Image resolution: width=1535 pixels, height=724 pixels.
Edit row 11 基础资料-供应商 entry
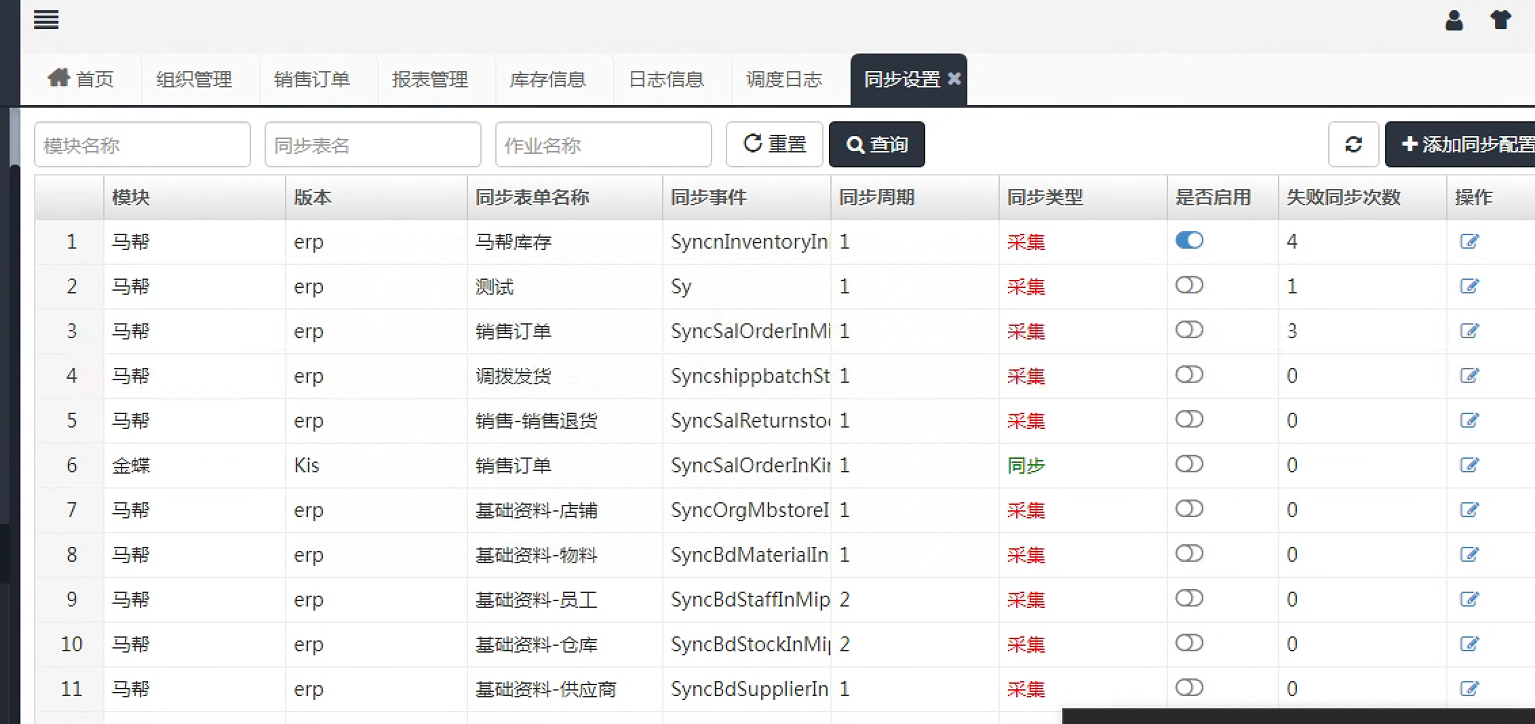coord(1469,689)
